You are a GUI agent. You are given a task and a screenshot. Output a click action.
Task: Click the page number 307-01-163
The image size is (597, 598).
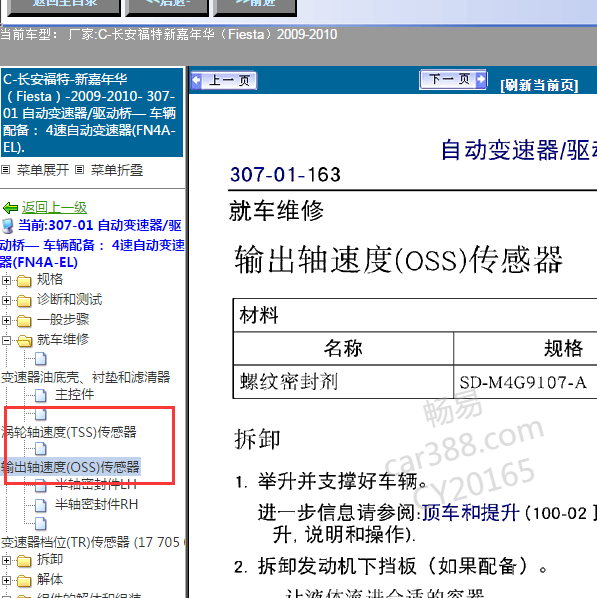tap(285, 175)
